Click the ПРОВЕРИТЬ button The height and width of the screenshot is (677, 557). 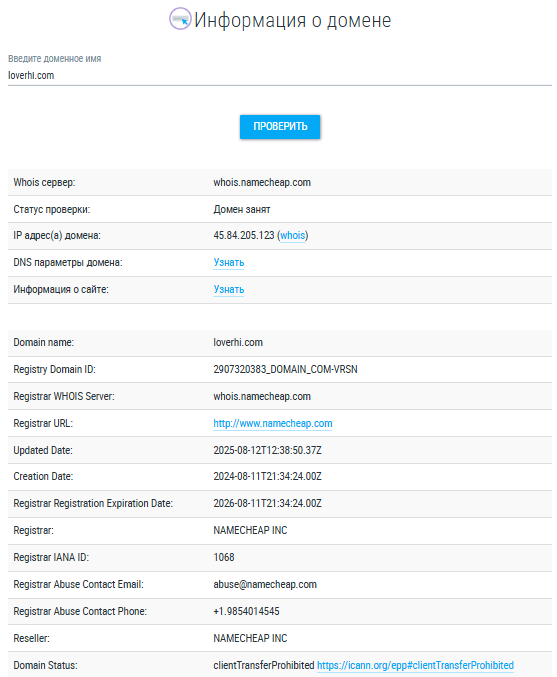coord(280,127)
